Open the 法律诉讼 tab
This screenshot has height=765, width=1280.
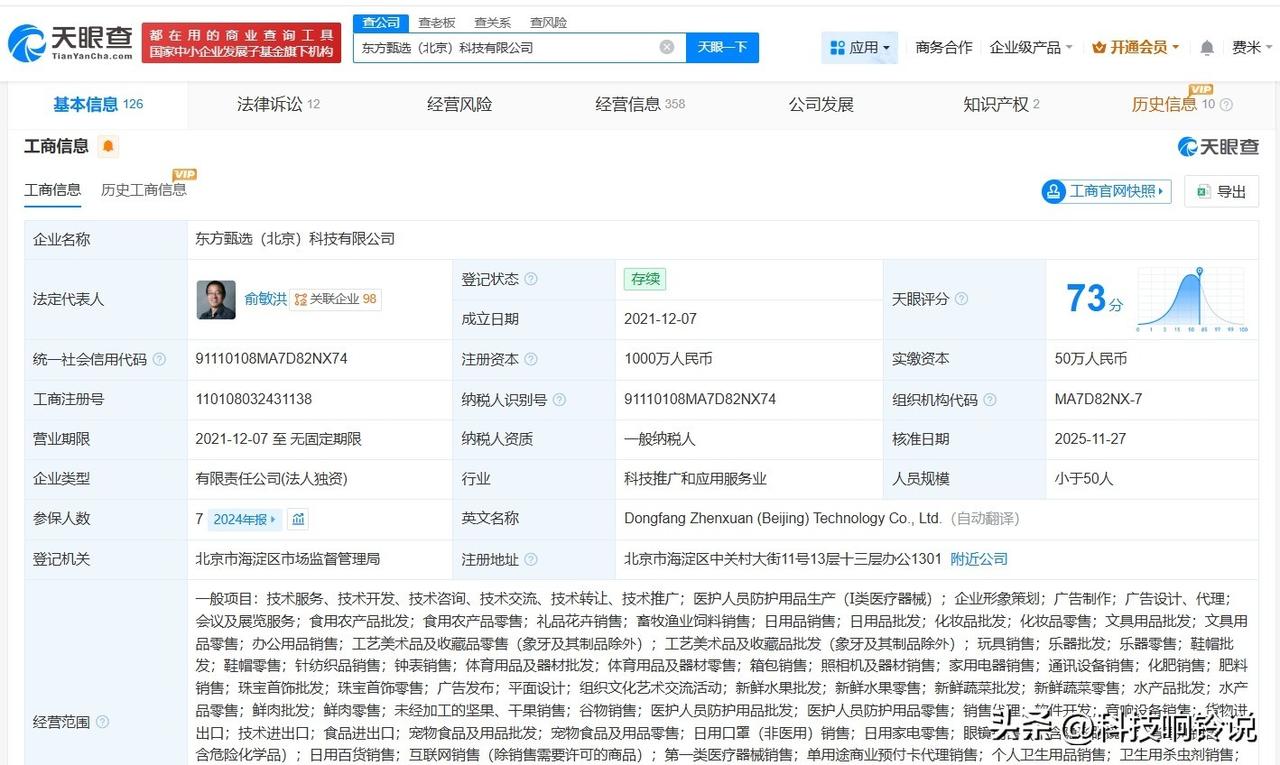click(278, 104)
